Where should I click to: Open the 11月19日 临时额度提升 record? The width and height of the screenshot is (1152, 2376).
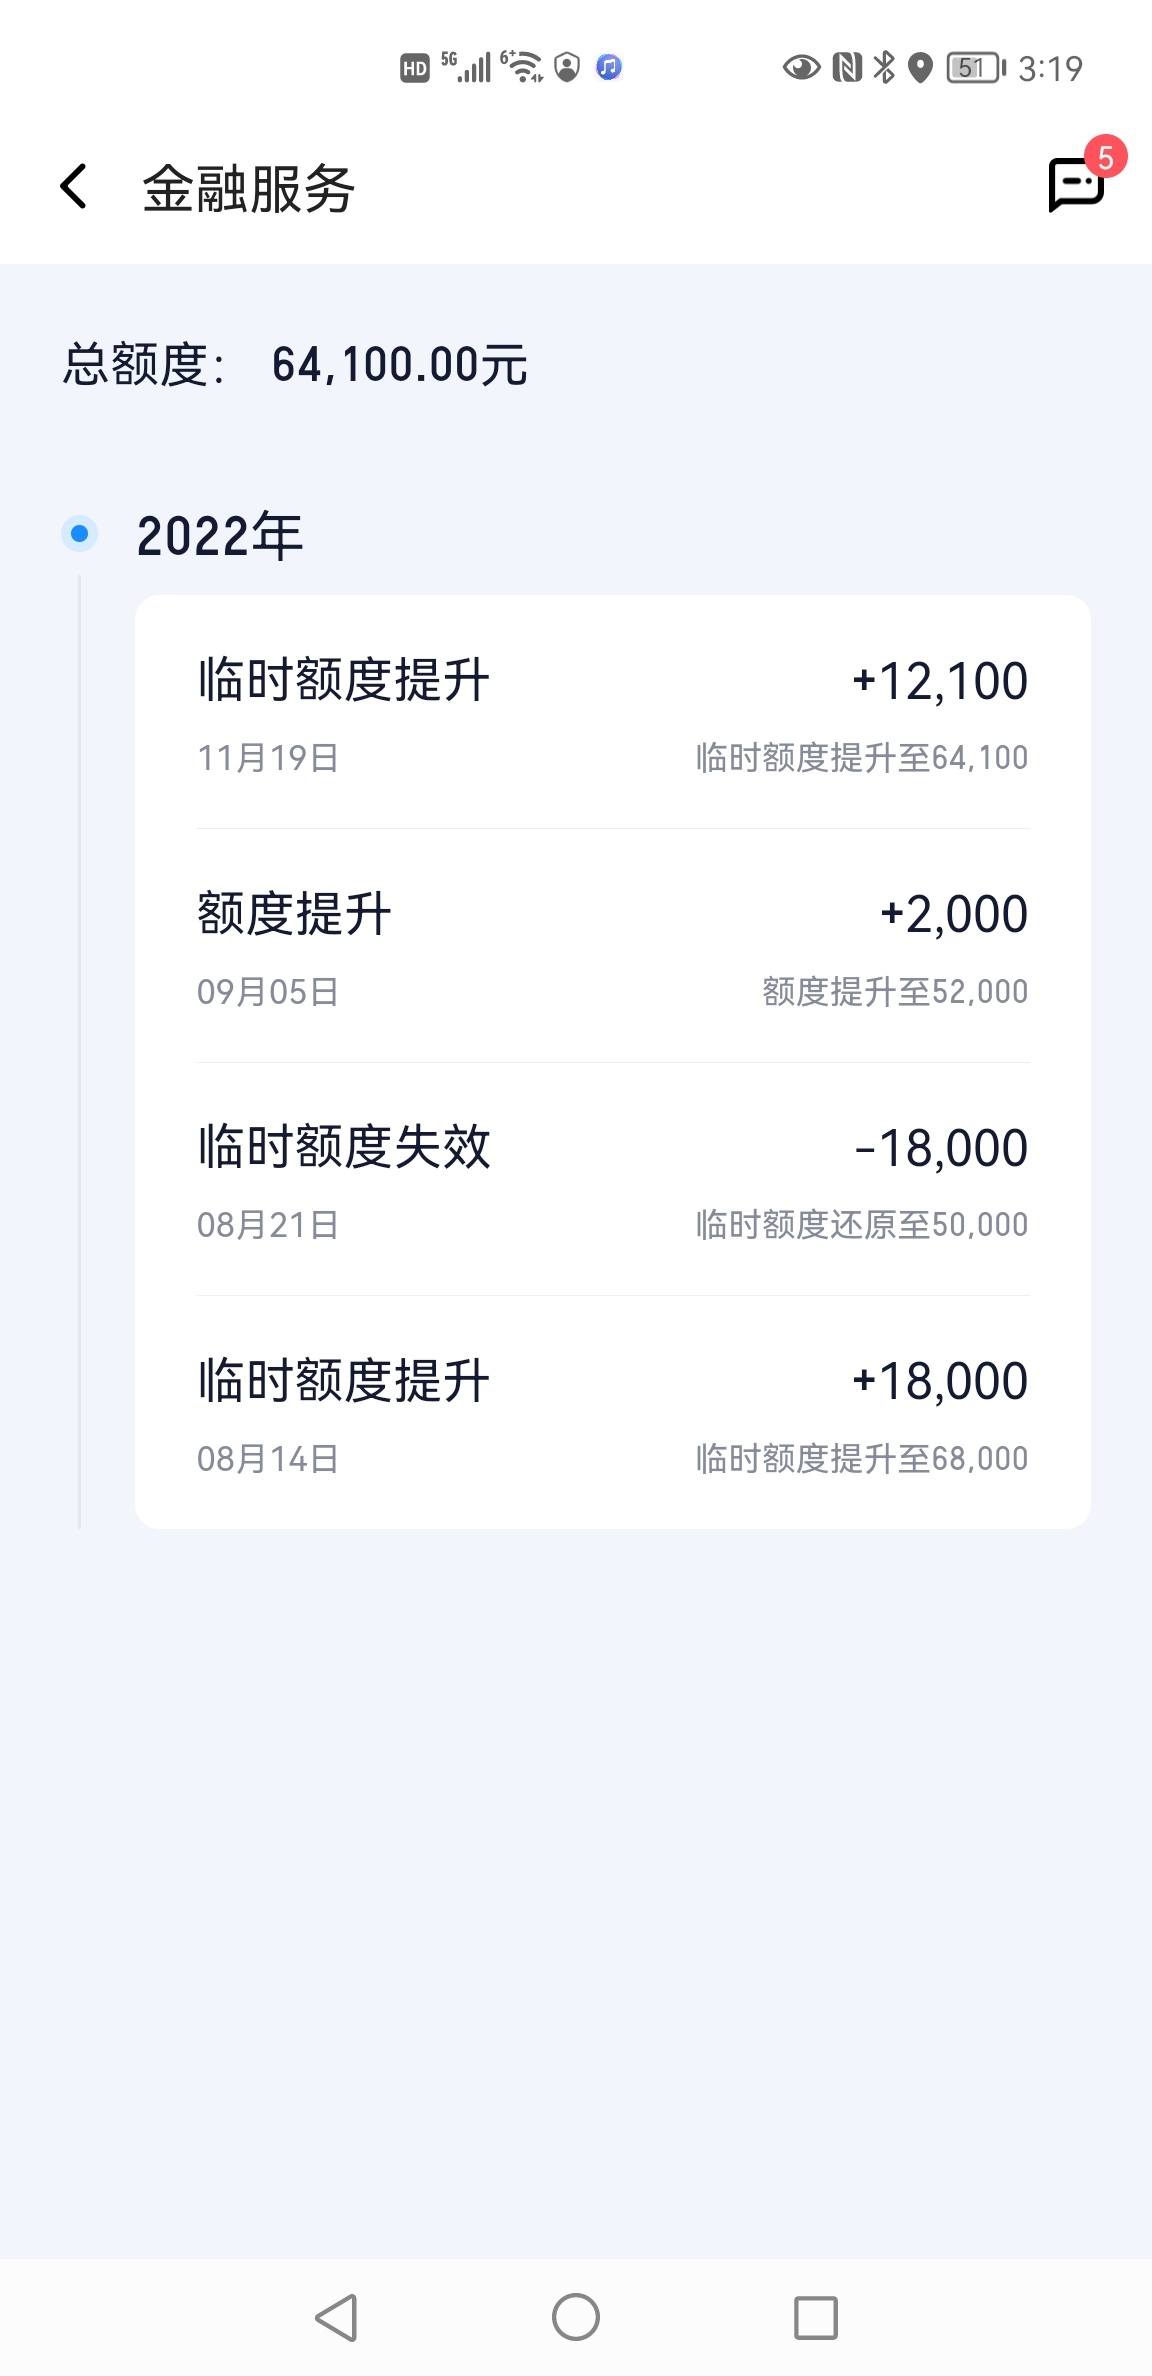tap(613, 714)
